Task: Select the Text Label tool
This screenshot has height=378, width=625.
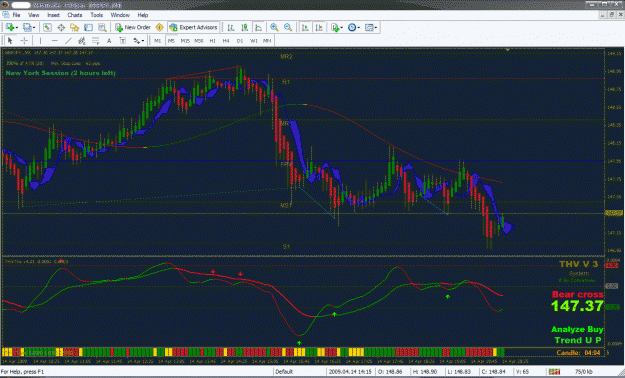Action: [123, 41]
